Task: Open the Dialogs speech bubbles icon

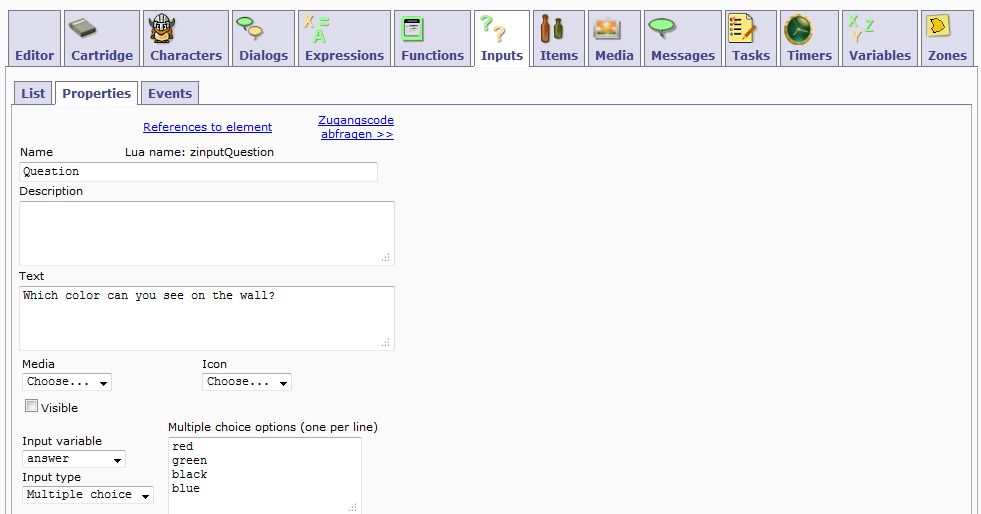Action: click(x=249, y=30)
